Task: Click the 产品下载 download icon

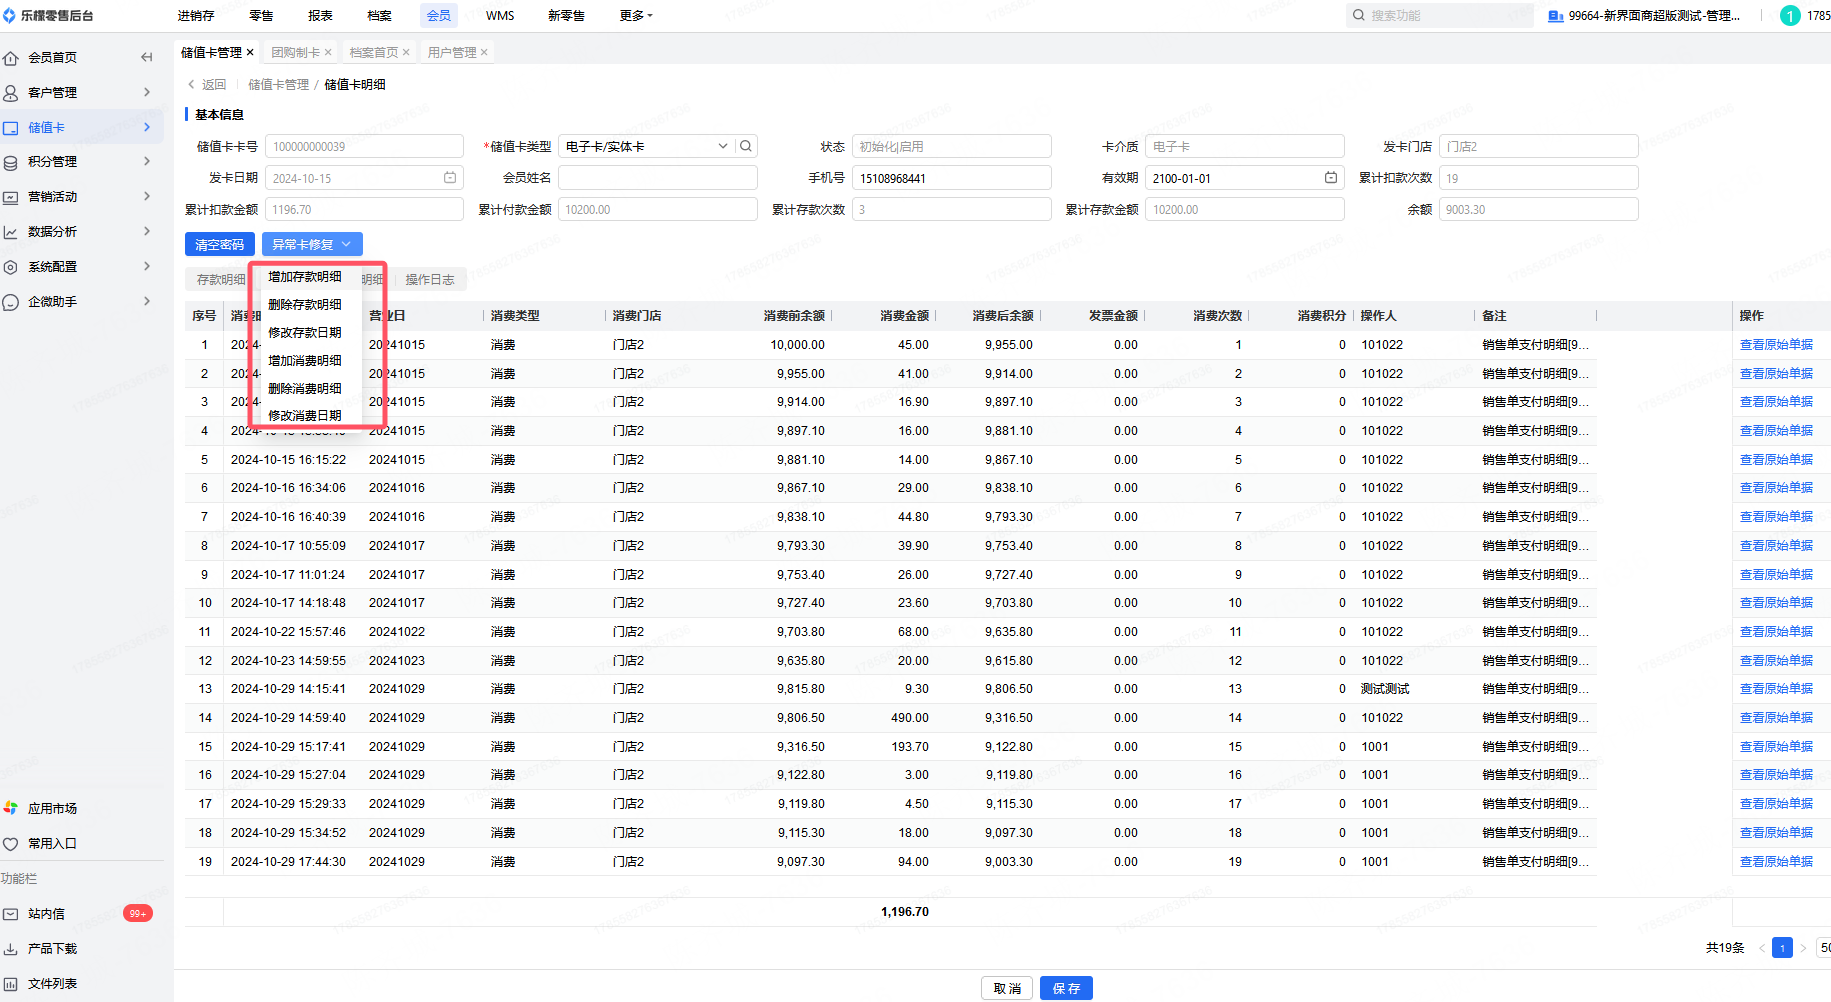Action: point(11,949)
